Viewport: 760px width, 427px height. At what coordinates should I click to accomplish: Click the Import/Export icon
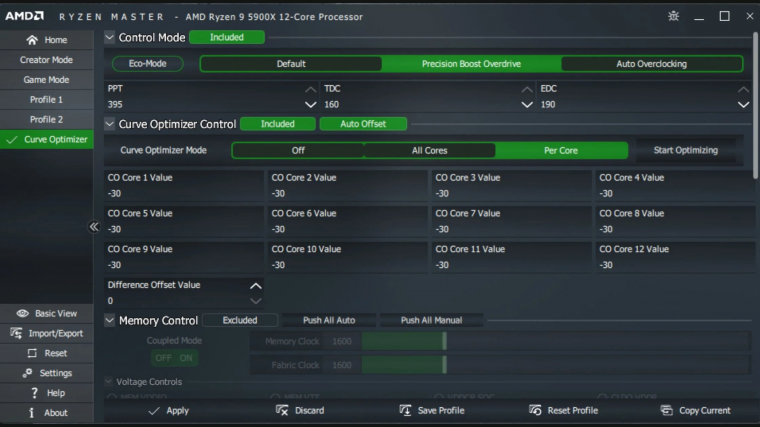click(16, 333)
